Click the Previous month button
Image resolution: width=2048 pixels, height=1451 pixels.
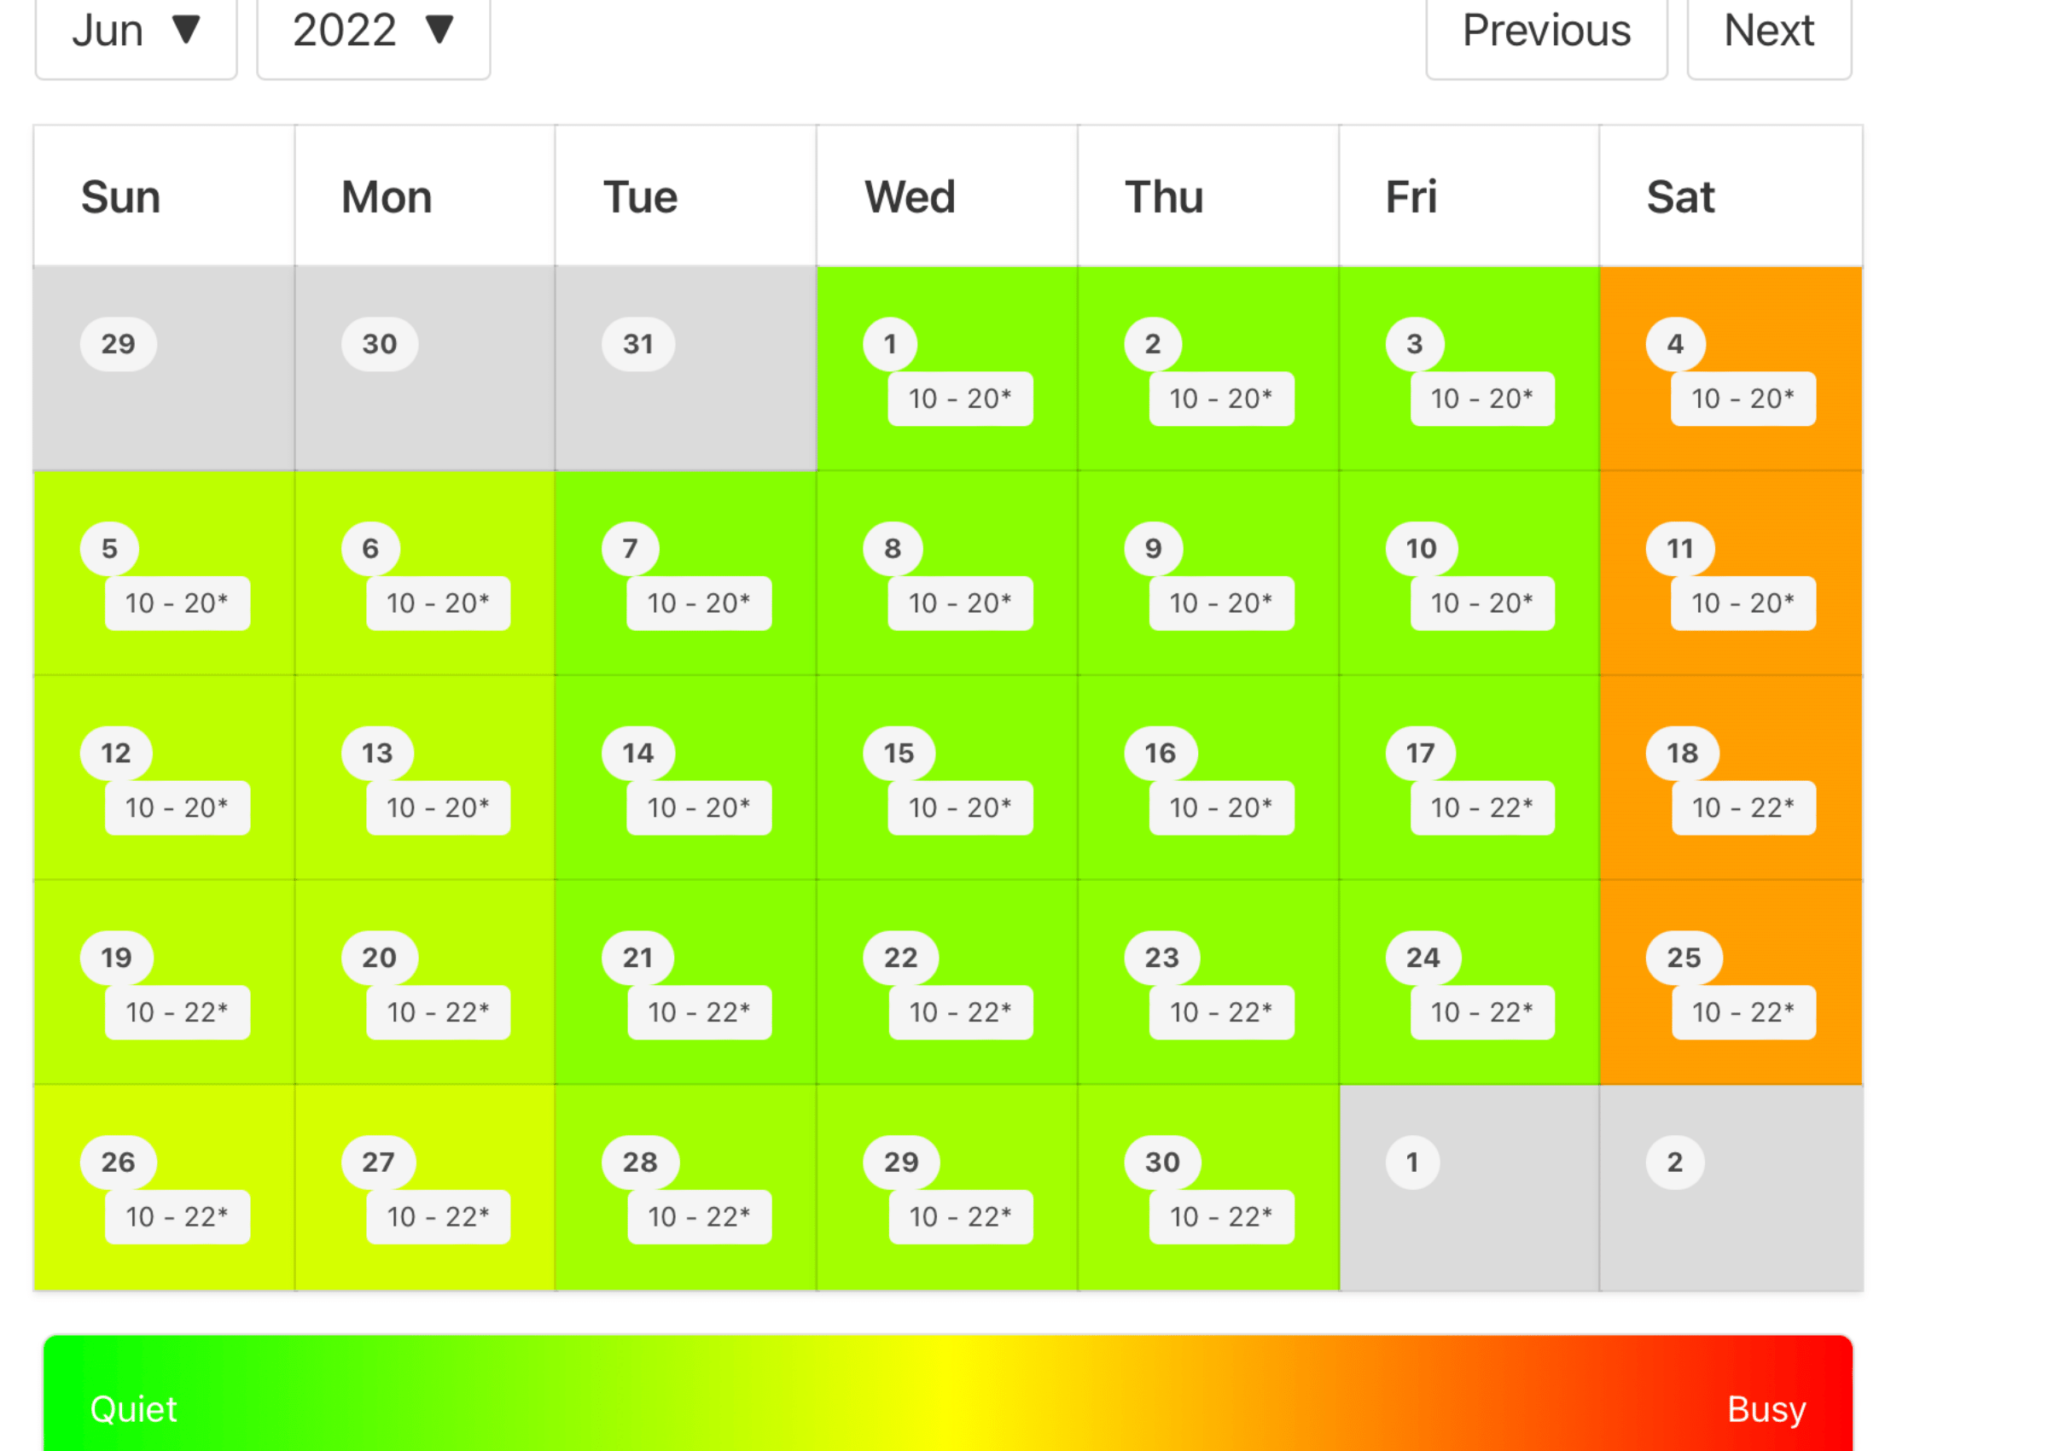tap(1545, 32)
